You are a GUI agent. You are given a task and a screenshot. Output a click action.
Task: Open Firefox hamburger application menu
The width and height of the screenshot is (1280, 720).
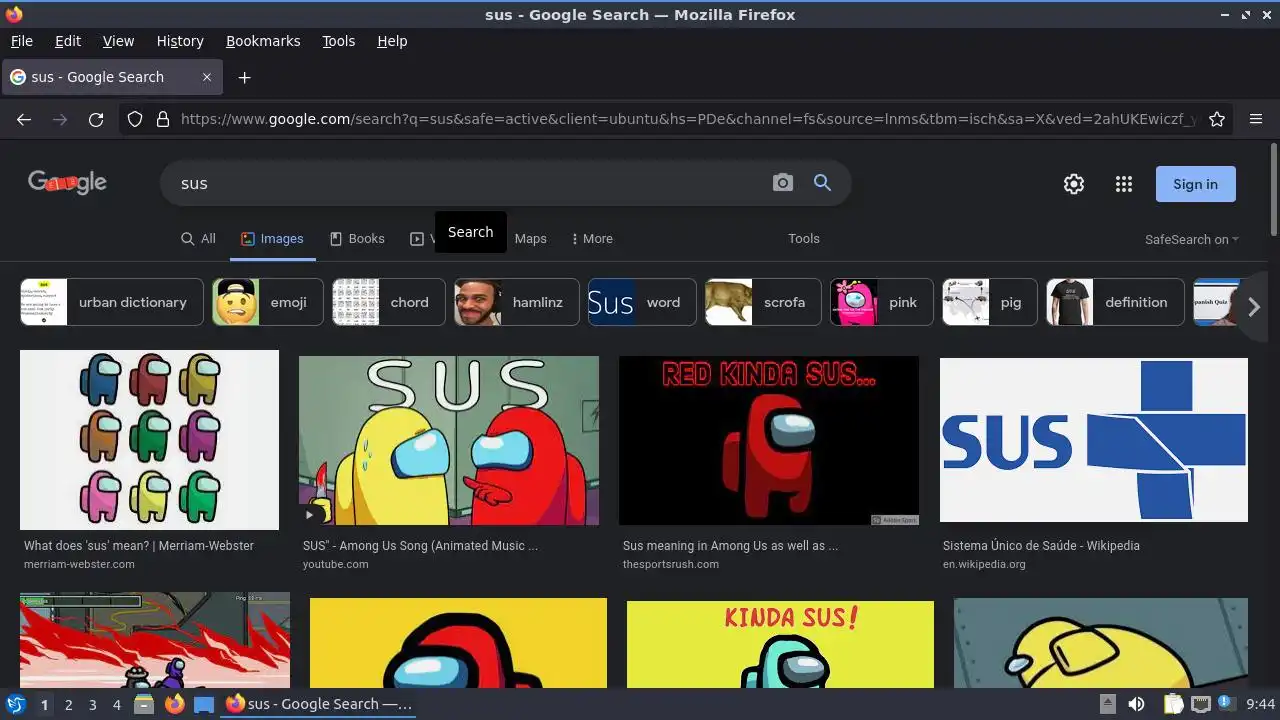[x=1256, y=119]
